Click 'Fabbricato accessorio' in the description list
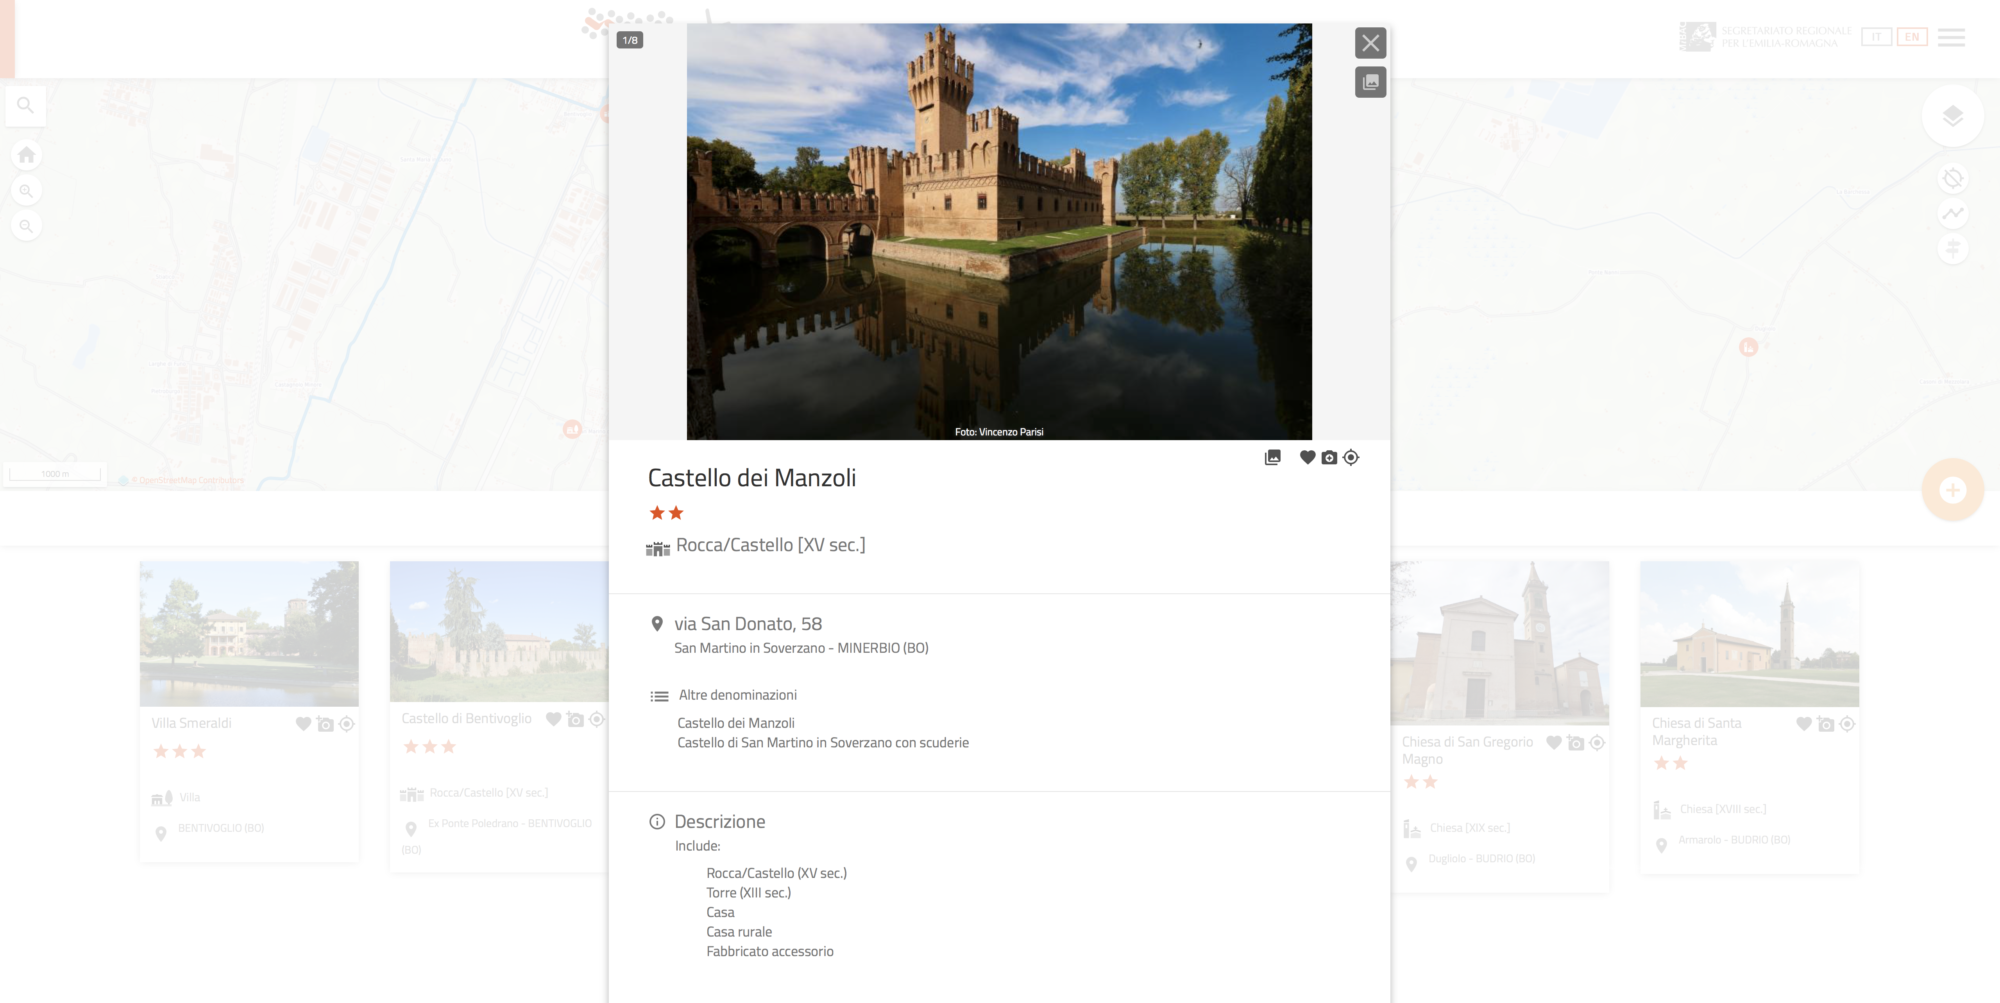This screenshot has height=1003, width=2000. 770,952
